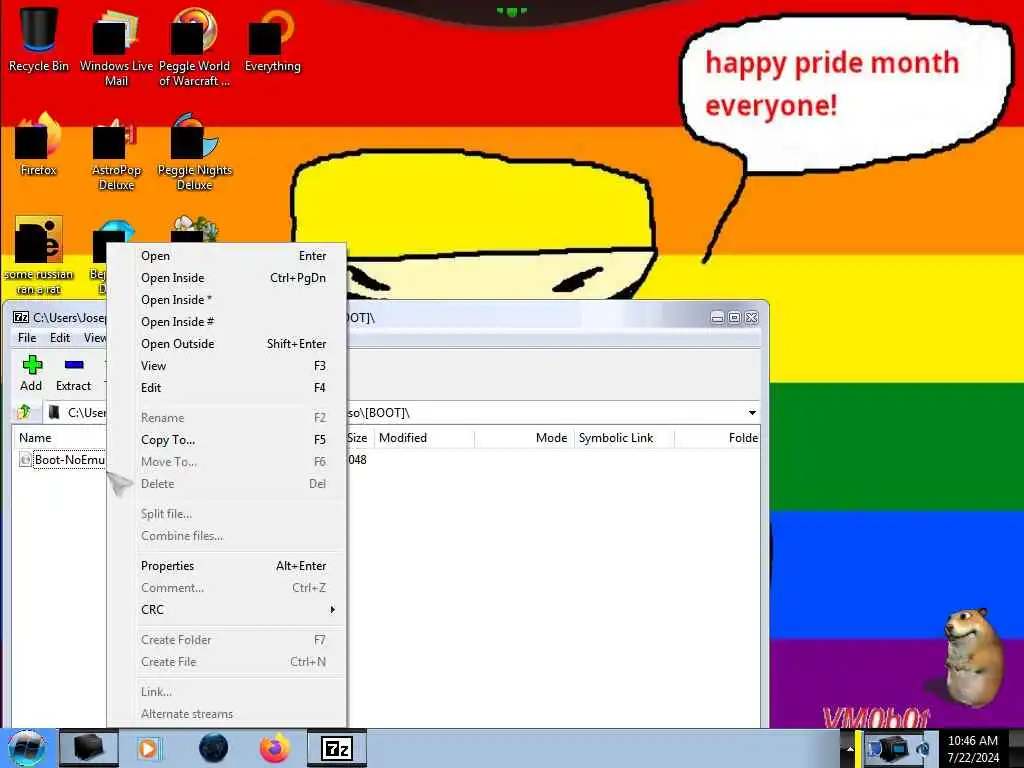Click the Show desktop button in the taskbar
Image resolution: width=1024 pixels, height=768 pixels.
click(1017, 748)
